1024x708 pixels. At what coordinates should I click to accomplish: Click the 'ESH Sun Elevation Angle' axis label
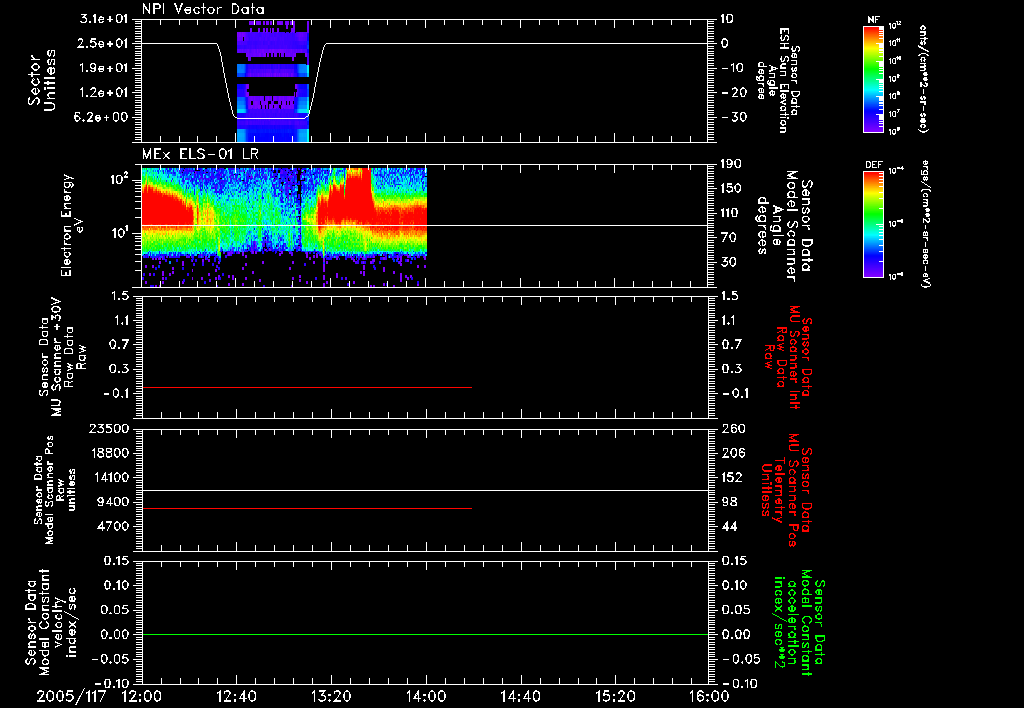pos(777,80)
